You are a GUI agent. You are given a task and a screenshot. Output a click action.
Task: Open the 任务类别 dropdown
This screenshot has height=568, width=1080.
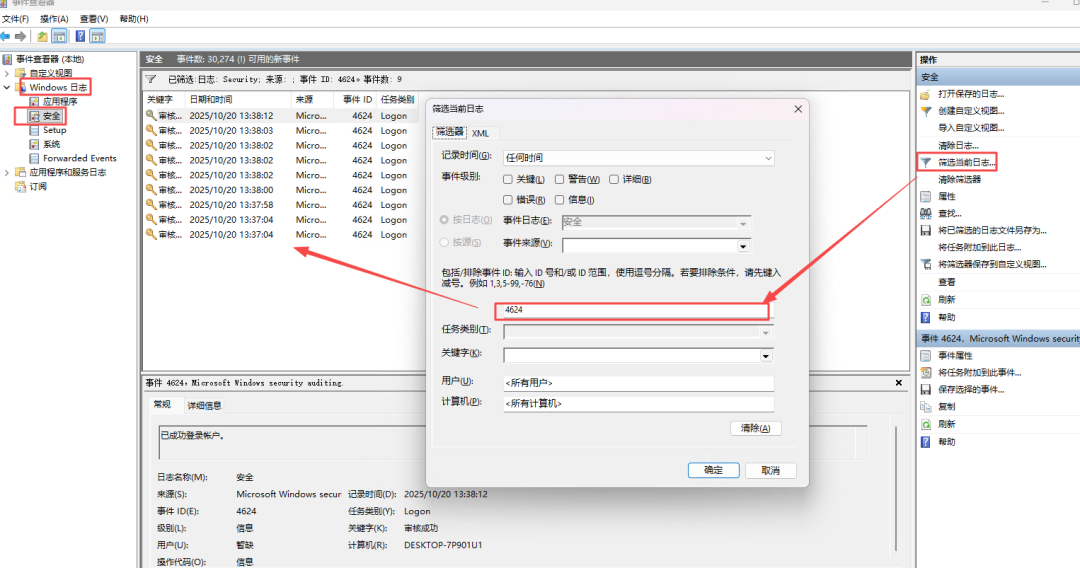pos(638,332)
